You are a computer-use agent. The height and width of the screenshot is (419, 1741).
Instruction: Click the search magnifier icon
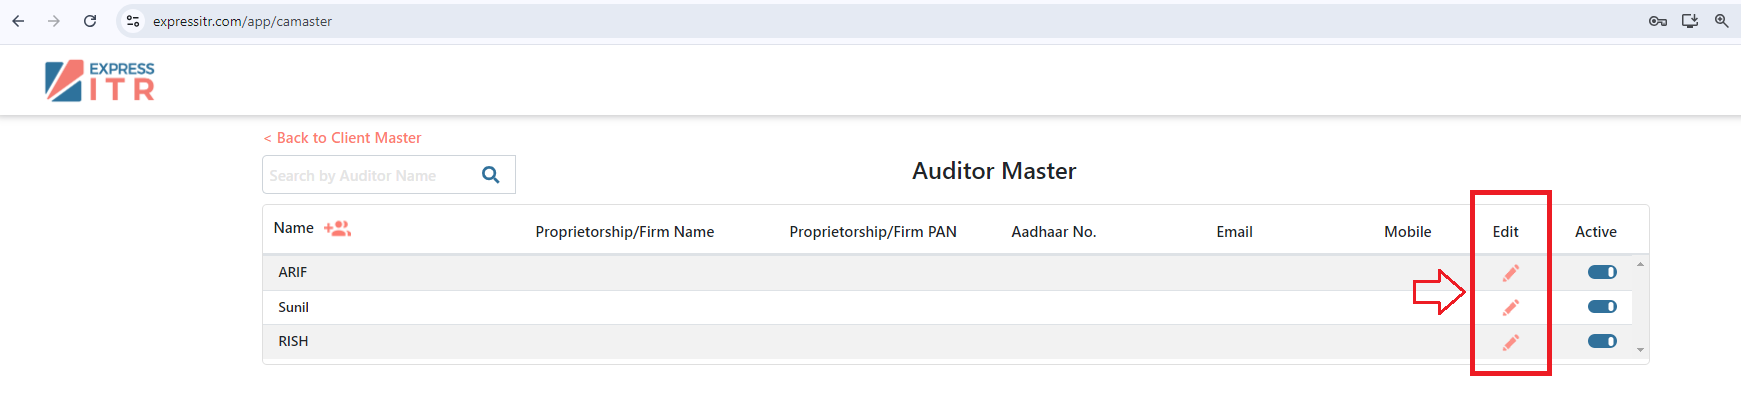[x=490, y=175]
